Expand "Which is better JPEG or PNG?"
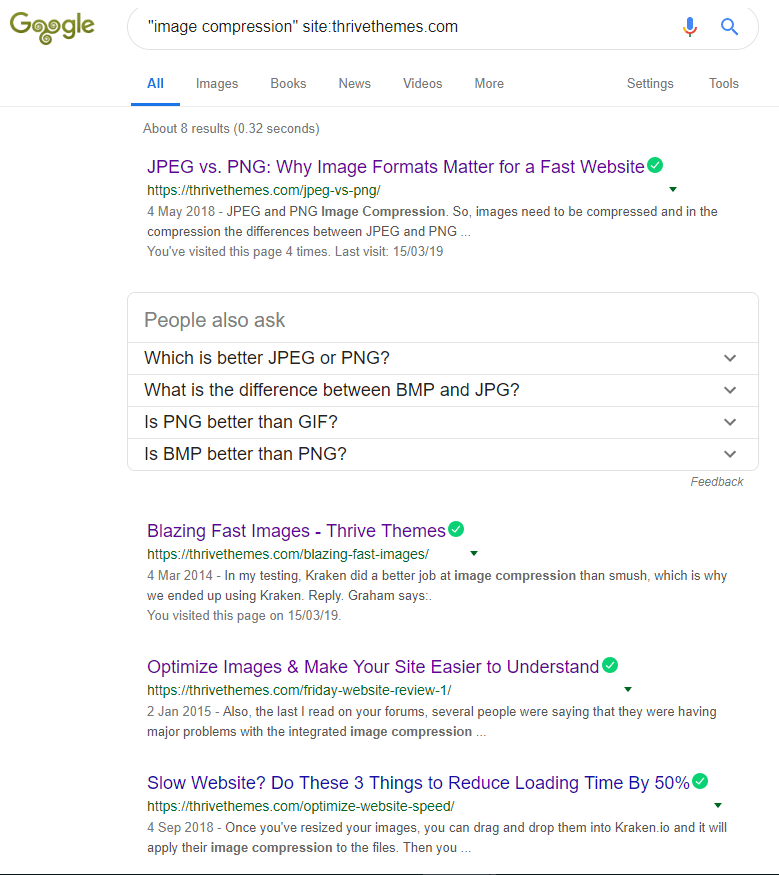Viewport: 779px width, 875px height. (730, 358)
